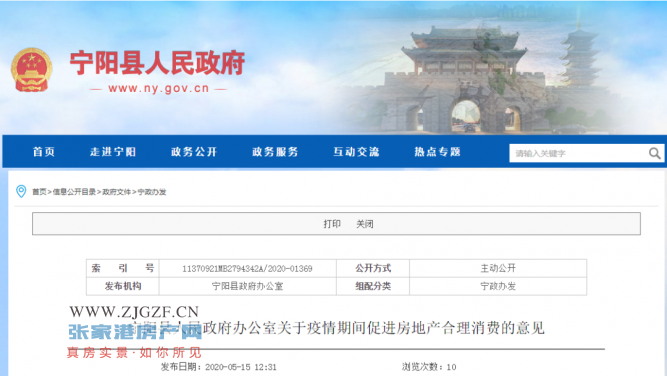667x376 pixels.
Task: Open 宁政办发 breadcrumb link
Action: [151, 192]
